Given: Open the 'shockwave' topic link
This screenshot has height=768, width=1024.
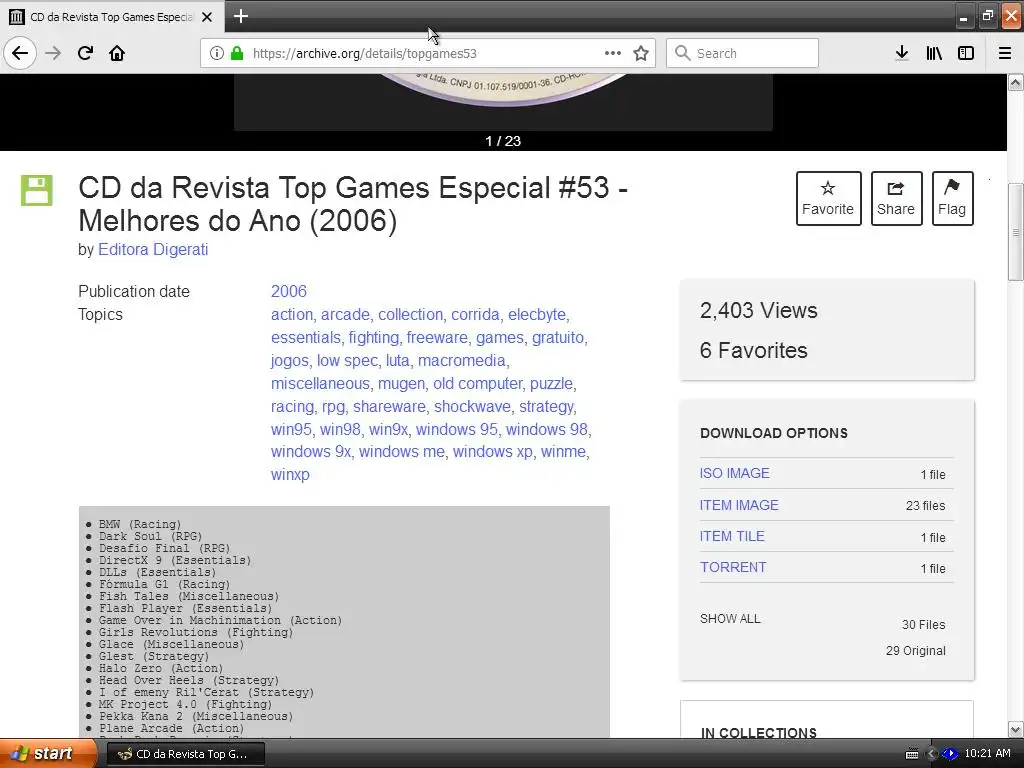Looking at the screenshot, I should 472,406.
